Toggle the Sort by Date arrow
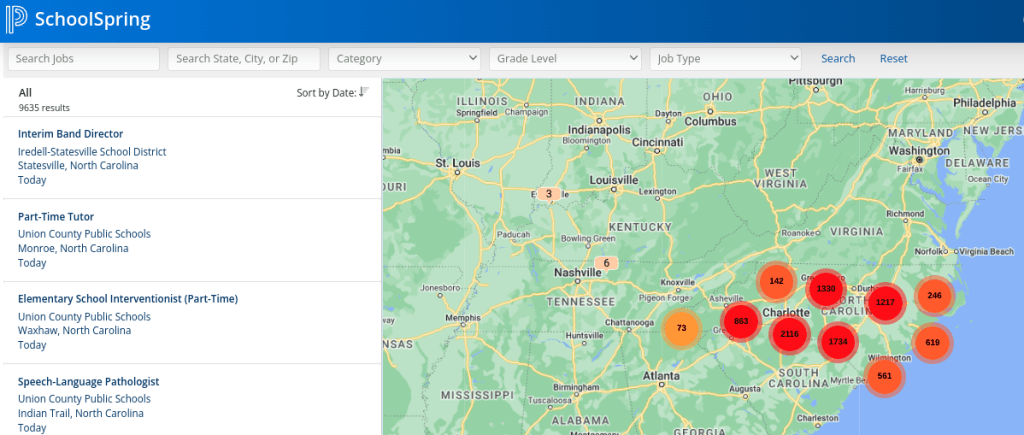The height and width of the screenshot is (435, 1024). [x=363, y=92]
